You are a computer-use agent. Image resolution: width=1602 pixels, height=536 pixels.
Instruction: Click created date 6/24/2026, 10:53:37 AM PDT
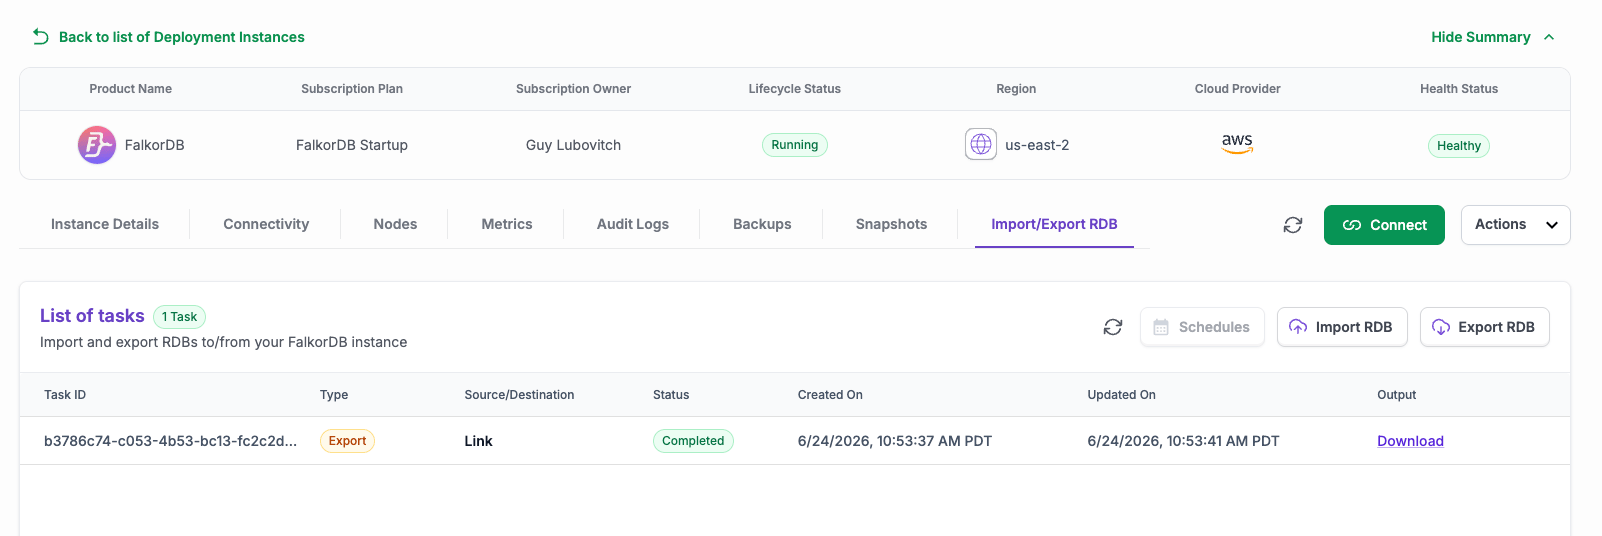[895, 441]
